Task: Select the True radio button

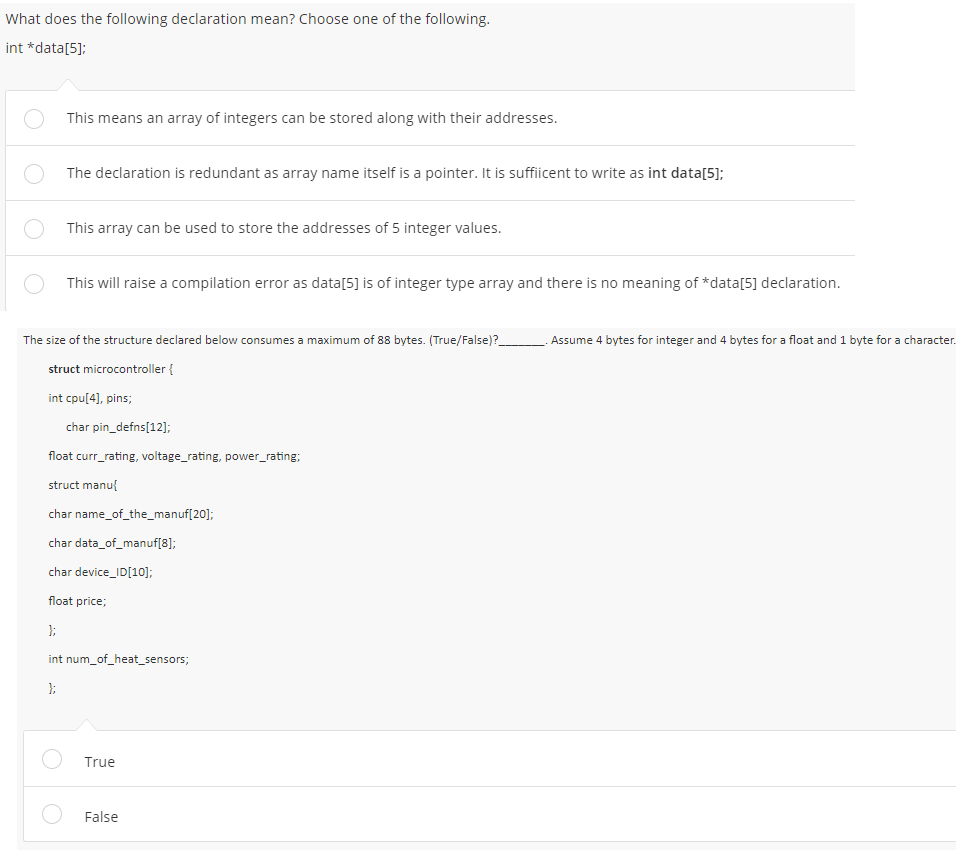Action: coord(52,759)
